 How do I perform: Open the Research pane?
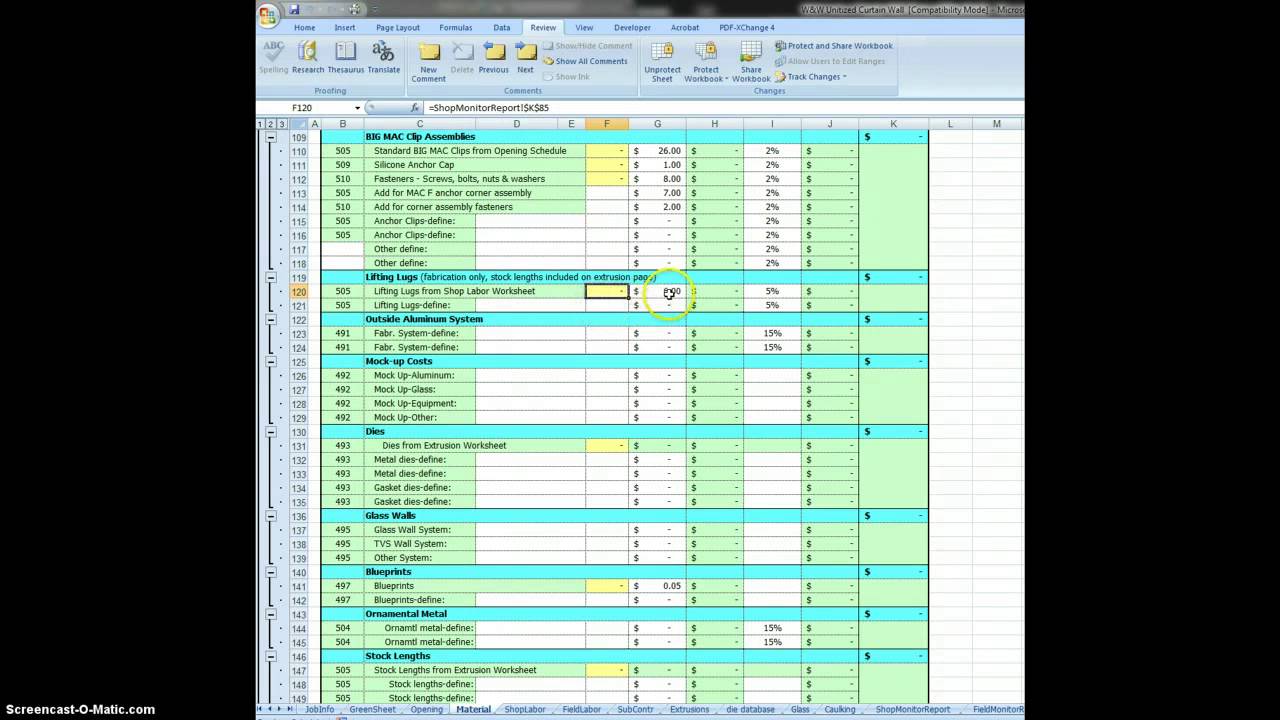[x=308, y=57]
